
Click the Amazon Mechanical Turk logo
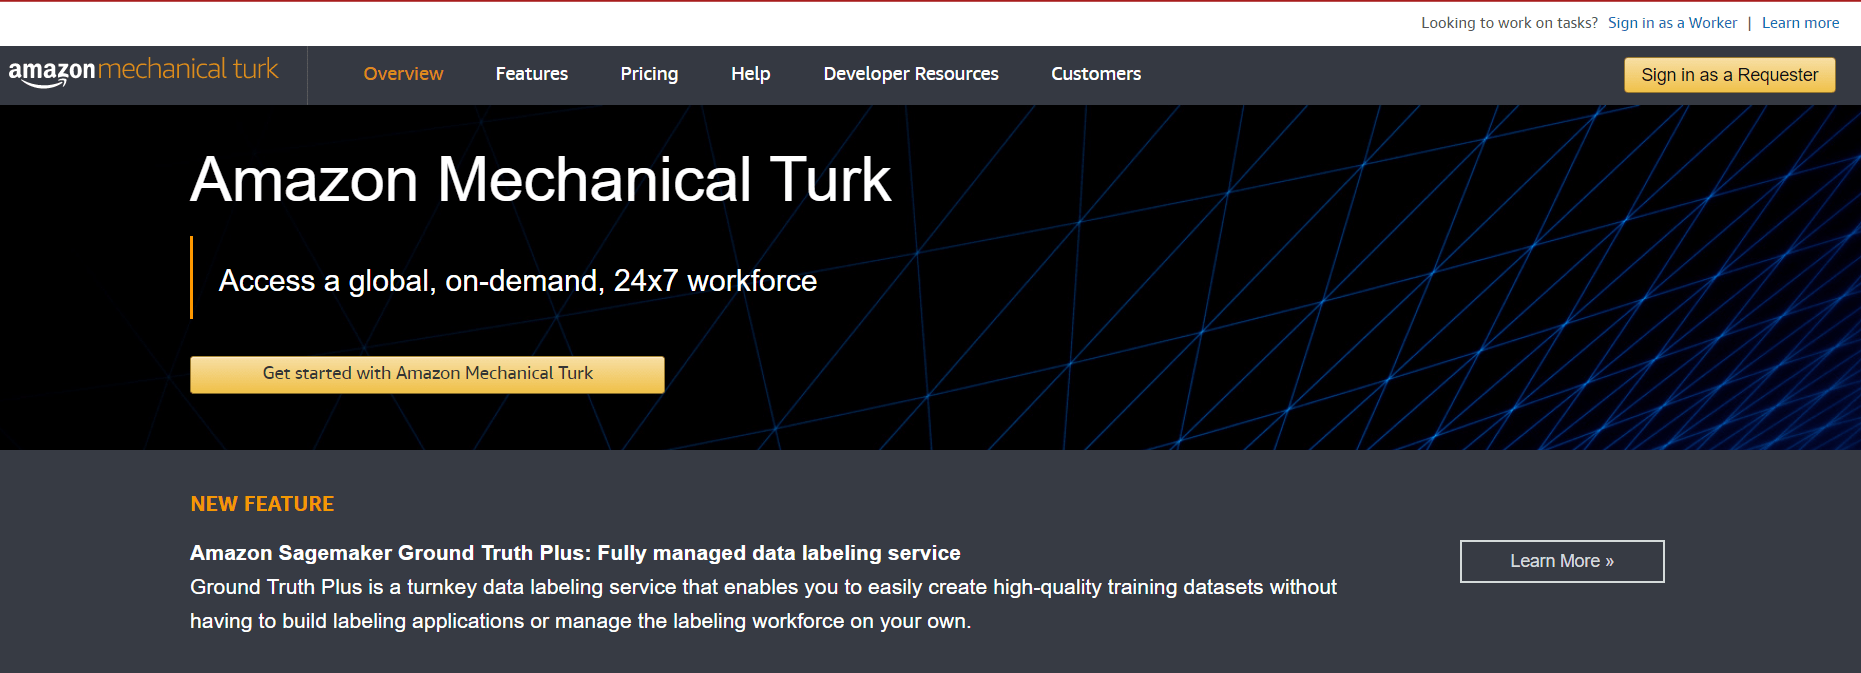coord(144,72)
